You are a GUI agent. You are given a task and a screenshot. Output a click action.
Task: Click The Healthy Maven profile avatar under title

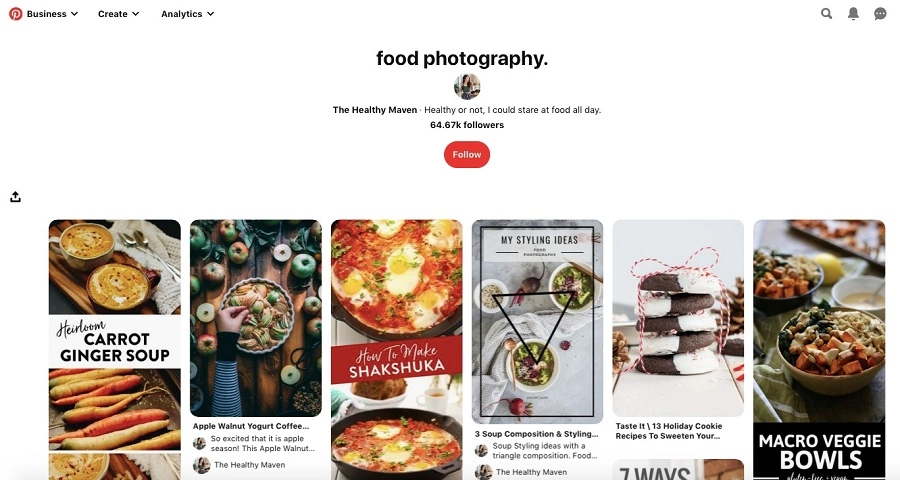(x=467, y=87)
